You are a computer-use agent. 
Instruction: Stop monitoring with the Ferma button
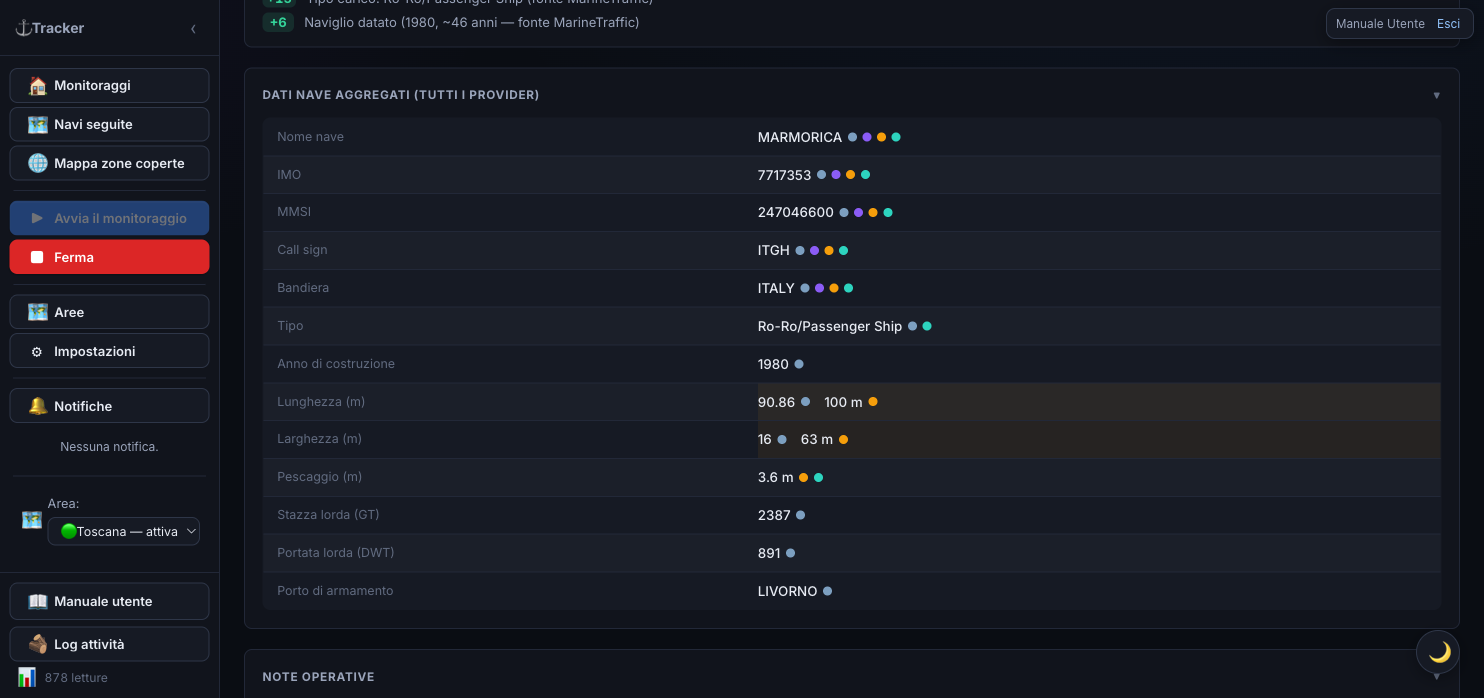pos(110,257)
